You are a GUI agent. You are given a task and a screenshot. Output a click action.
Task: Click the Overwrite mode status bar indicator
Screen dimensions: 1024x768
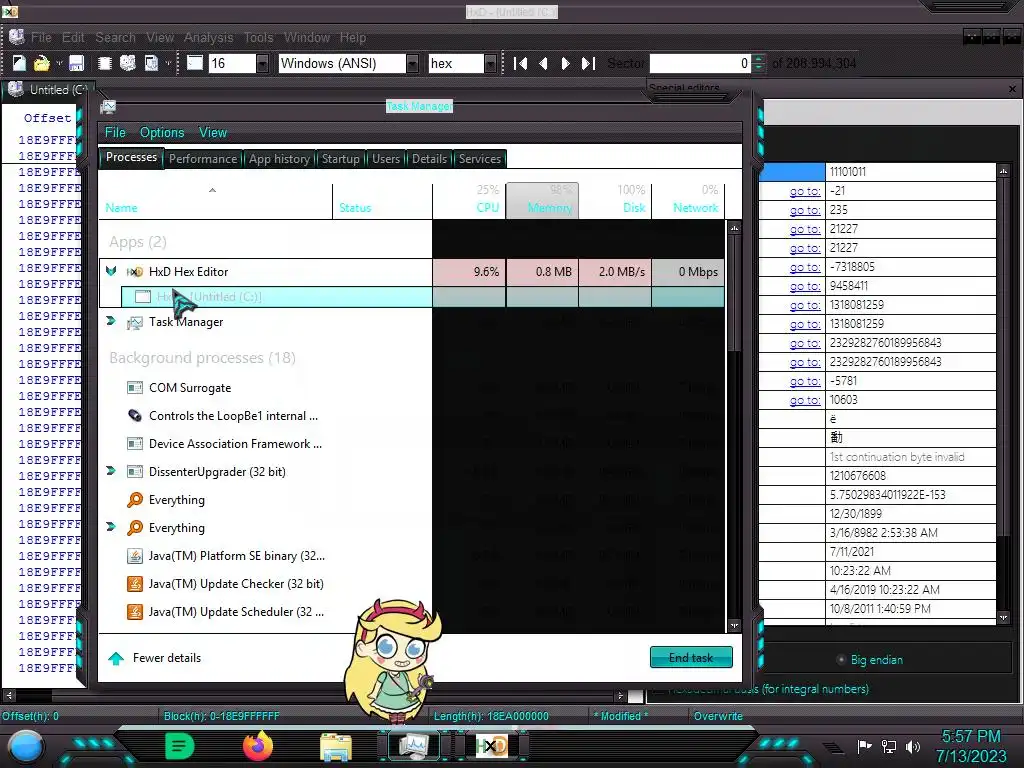coord(718,716)
